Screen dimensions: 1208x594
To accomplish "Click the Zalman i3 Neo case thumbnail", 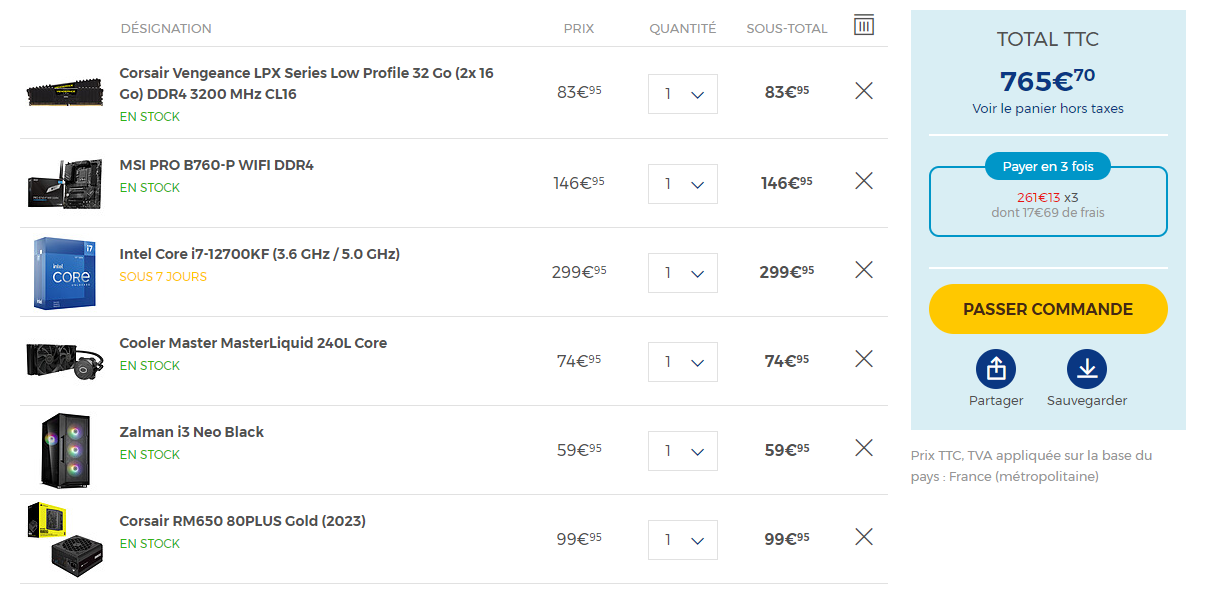I will pos(65,450).
